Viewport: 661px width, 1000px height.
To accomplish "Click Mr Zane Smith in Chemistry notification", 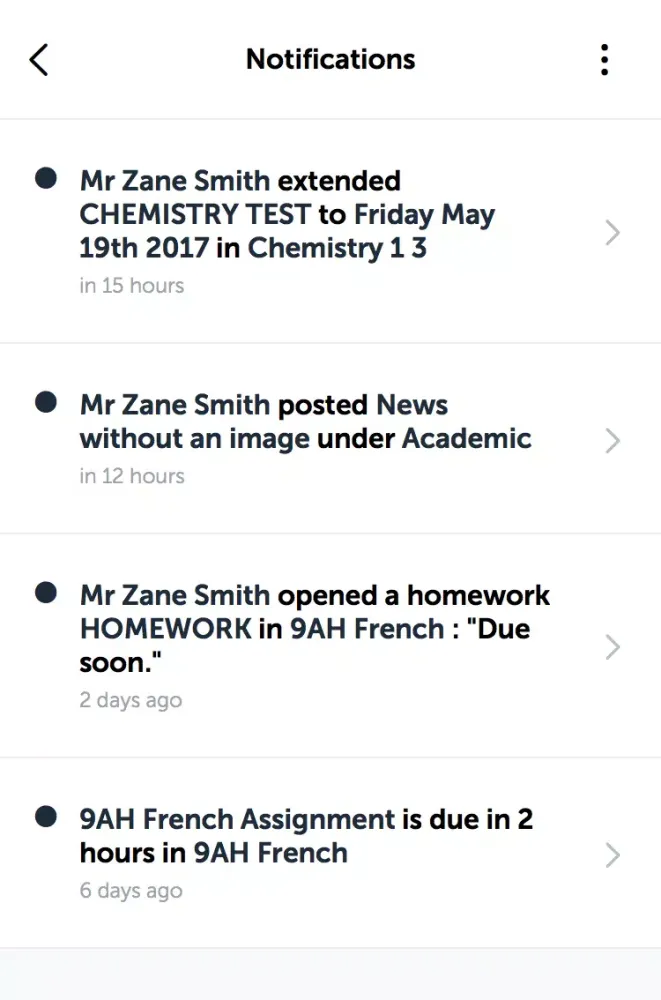I will (x=175, y=181).
